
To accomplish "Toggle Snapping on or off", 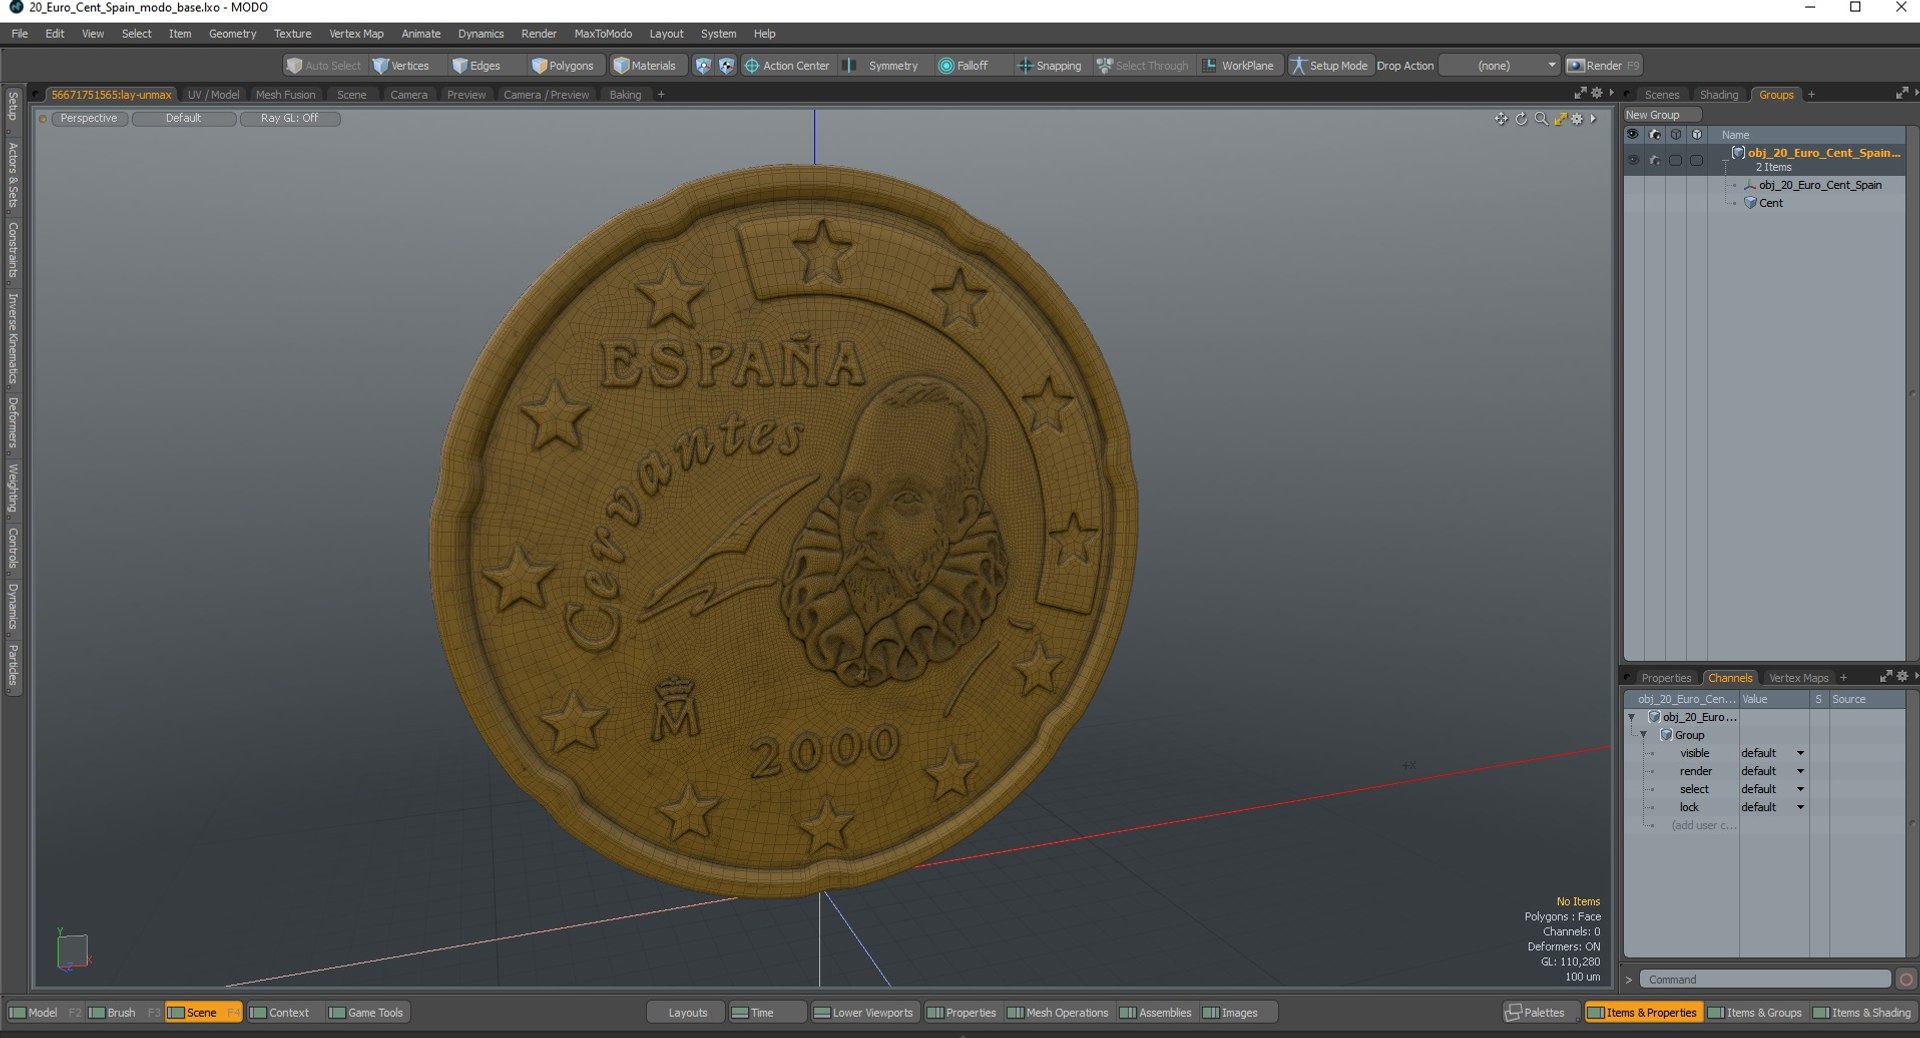I will [x=1049, y=65].
